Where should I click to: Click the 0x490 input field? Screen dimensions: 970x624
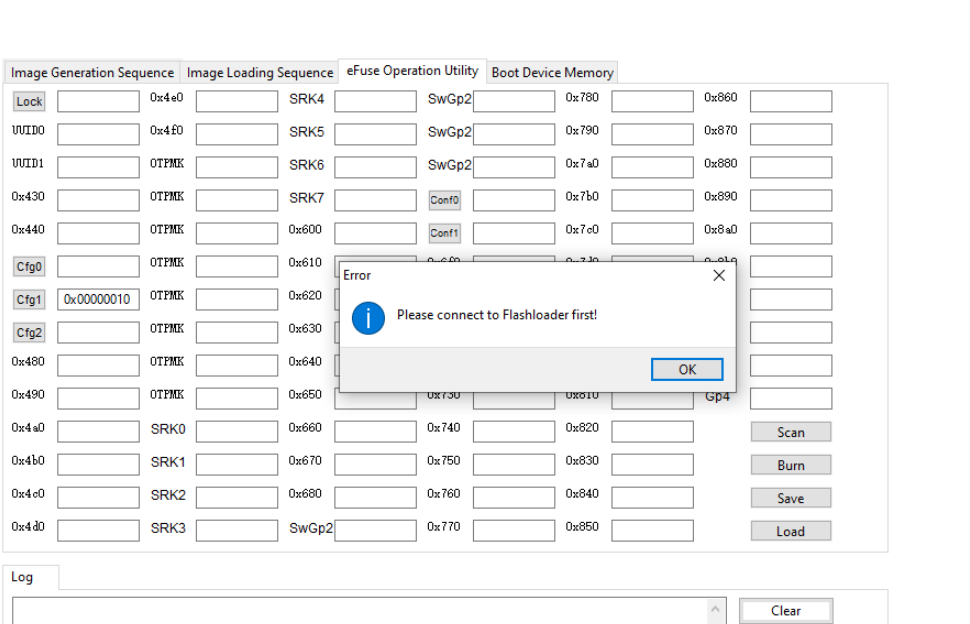(98, 398)
